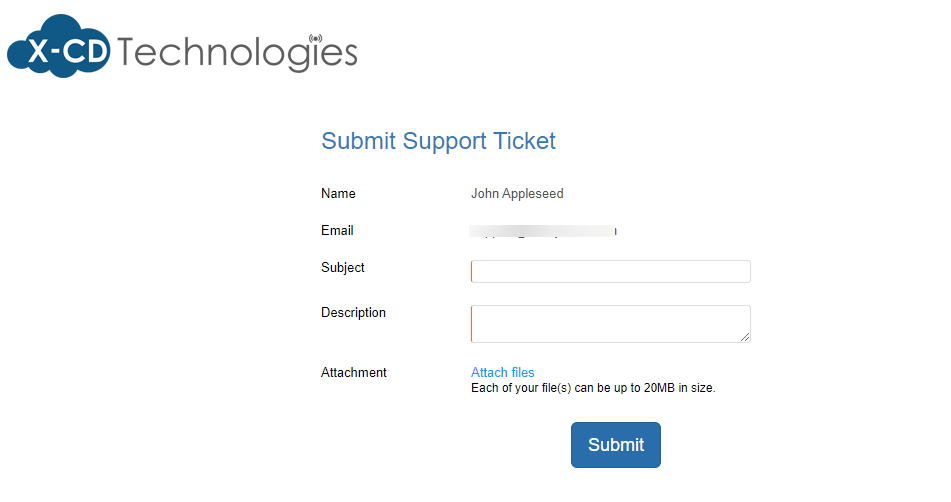Screen dimensions: 951x502
Task: Click the word Ticket in the heading
Action: pos(525,141)
